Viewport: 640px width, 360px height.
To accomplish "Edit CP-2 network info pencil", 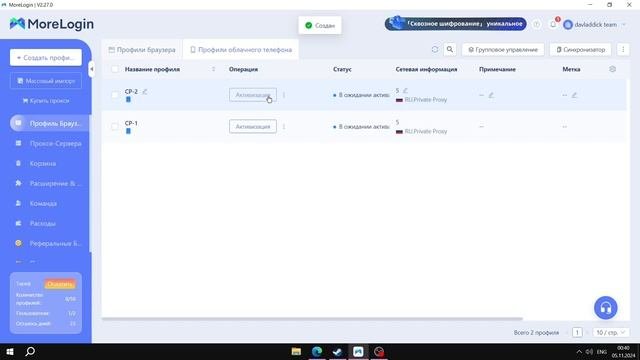I will point(405,91).
